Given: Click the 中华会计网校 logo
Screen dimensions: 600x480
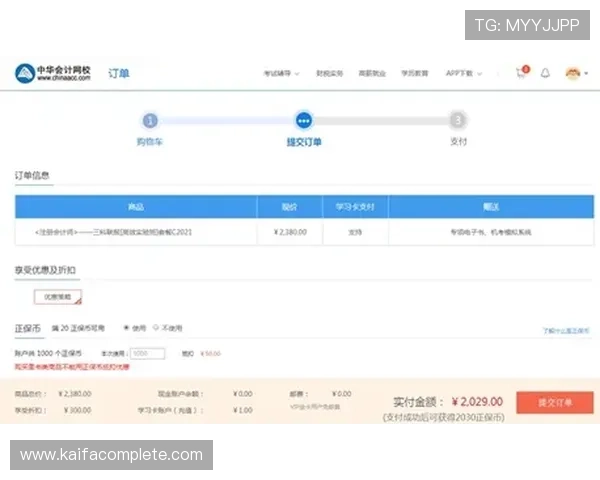Looking at the screenshot, I should pos(53,73).
